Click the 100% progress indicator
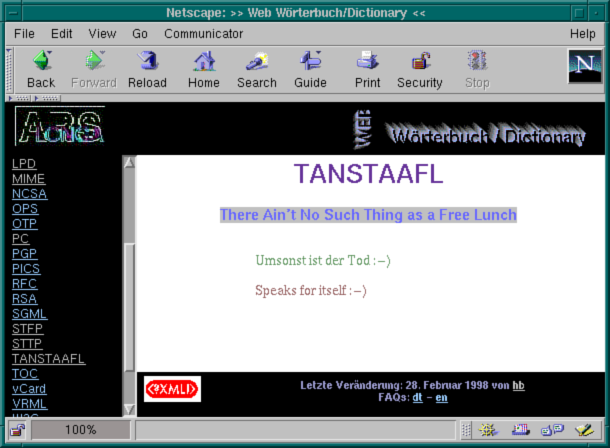The width and height of the screenshot is (610, 448). pos(81,430)
